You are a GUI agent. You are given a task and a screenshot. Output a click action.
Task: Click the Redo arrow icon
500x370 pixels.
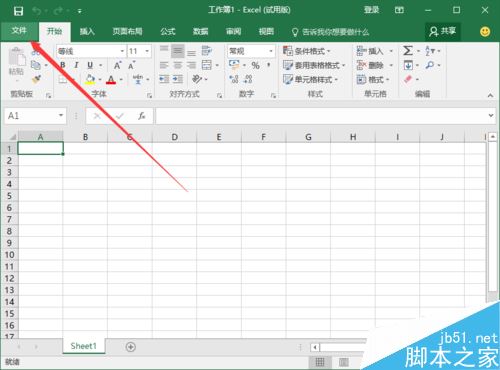[x=58, y=11]
